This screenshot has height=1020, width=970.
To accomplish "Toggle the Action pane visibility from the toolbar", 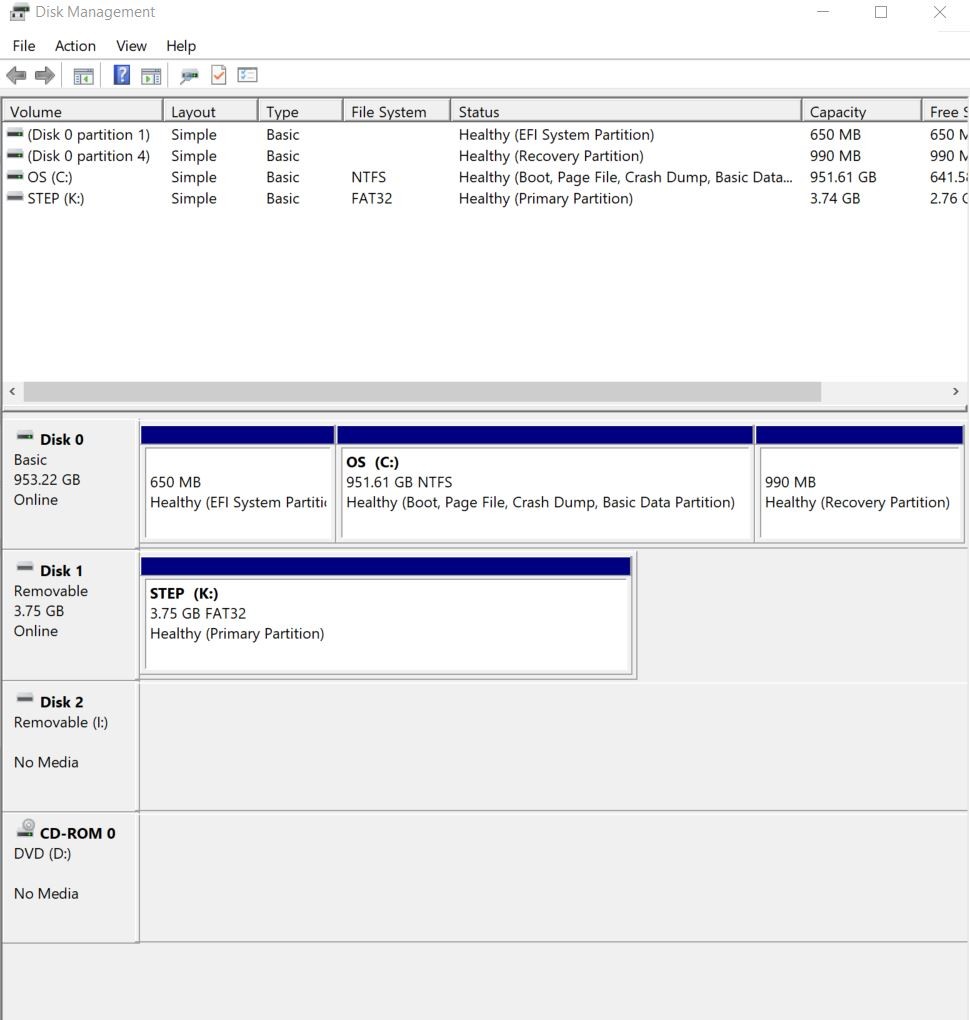I will (150, 75).
